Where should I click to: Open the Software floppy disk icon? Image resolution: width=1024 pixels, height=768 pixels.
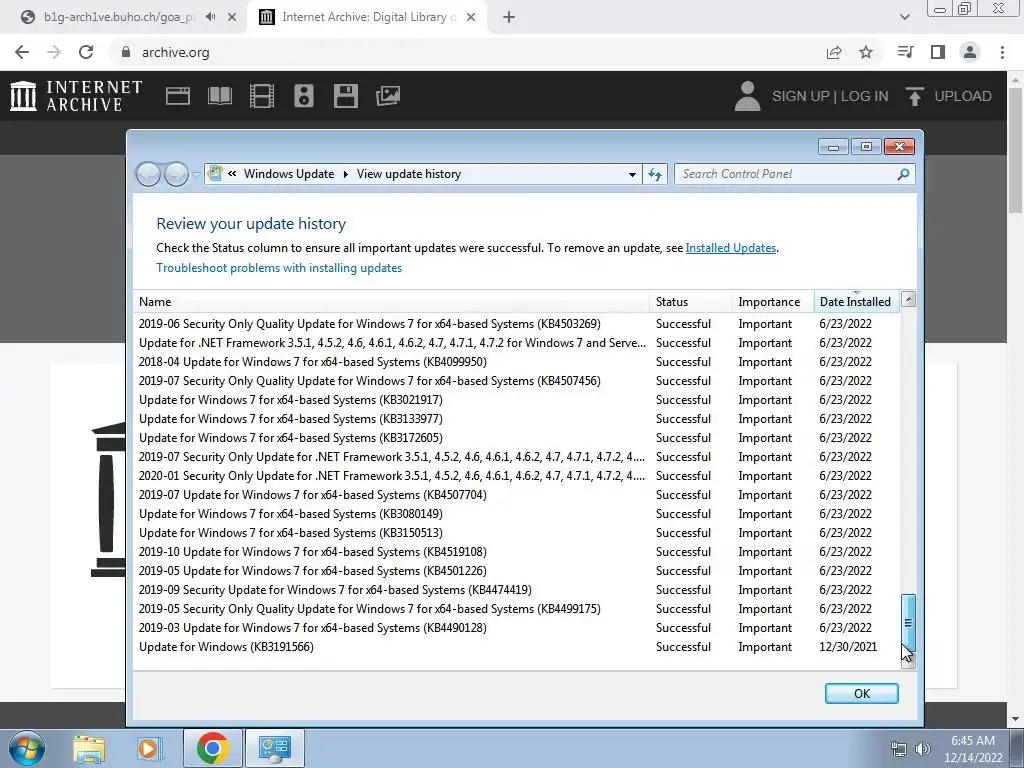point(345,96)
